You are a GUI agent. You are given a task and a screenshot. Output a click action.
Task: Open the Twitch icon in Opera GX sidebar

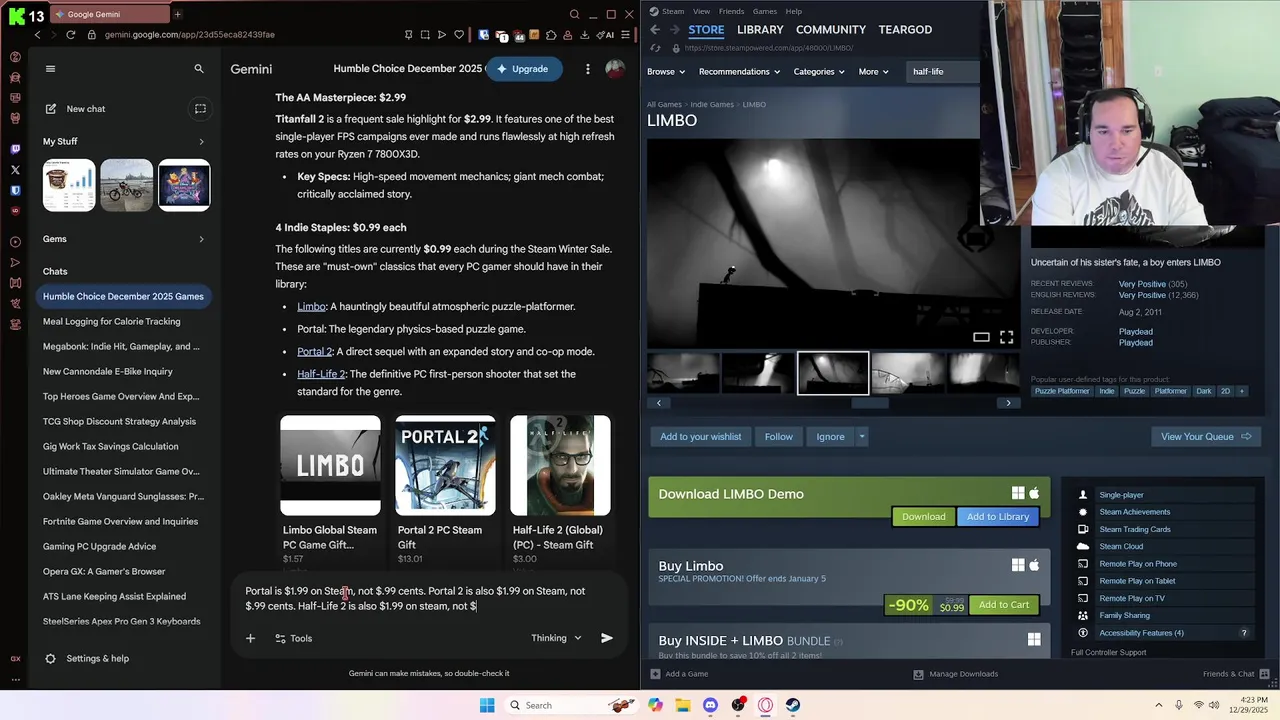click(x=15, y=149)
